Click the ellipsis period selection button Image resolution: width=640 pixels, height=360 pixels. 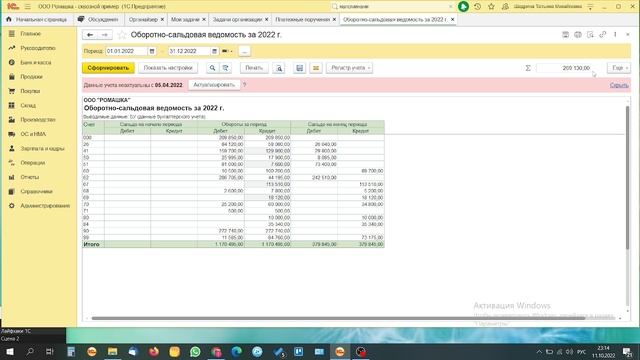point(244,51)
